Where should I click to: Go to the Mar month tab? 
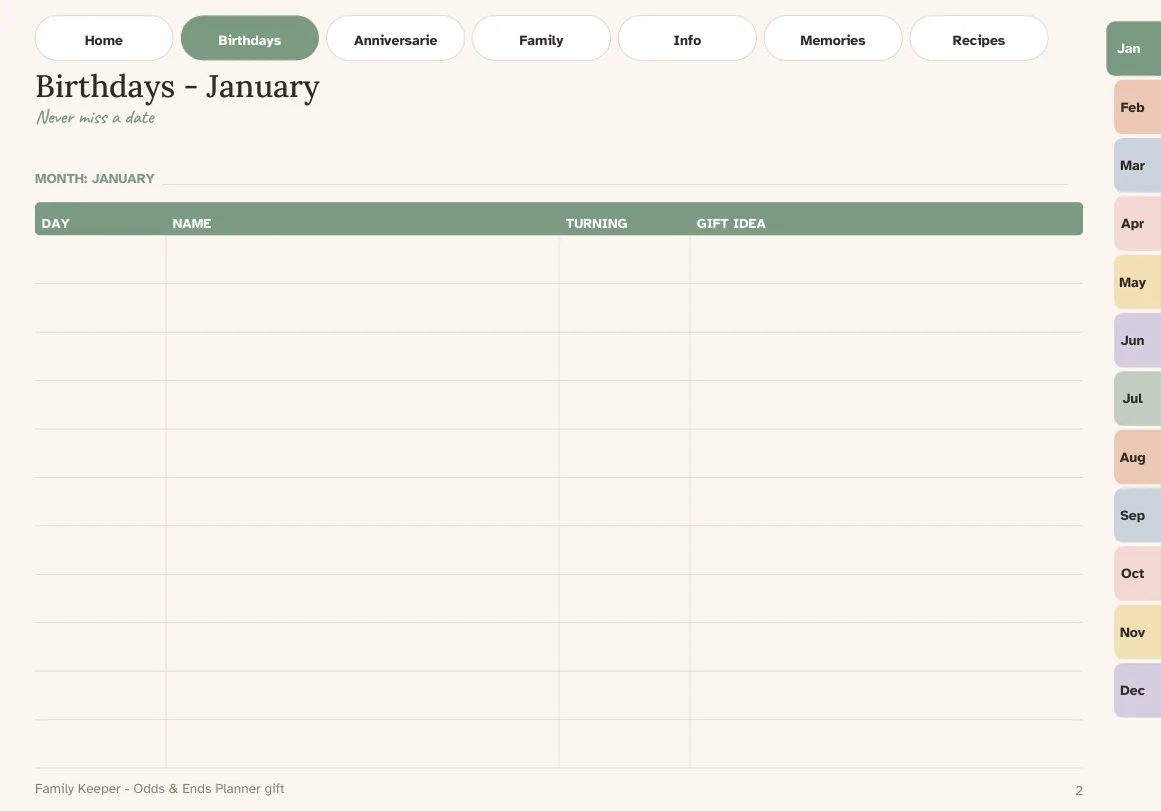click(x=1137, y=165)
